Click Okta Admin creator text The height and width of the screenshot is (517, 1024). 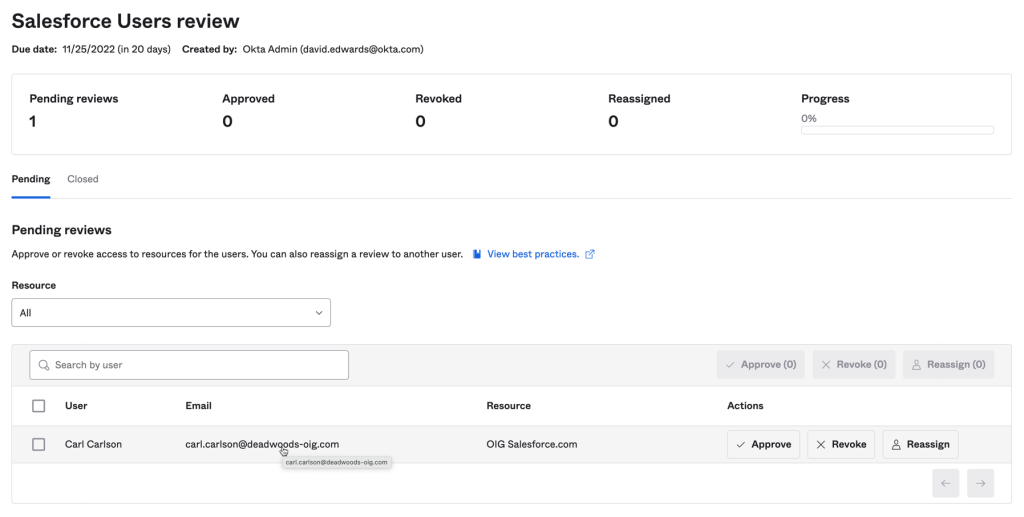[x=333, y=49]
